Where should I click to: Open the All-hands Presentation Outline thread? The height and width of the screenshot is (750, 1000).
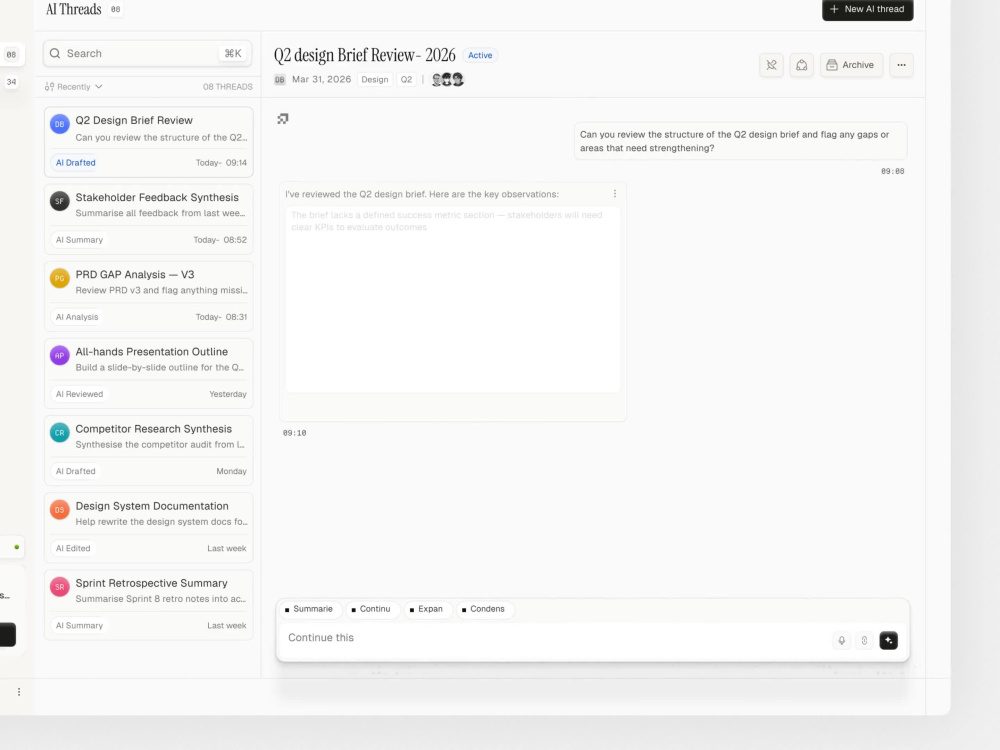(x=149, y=373)
